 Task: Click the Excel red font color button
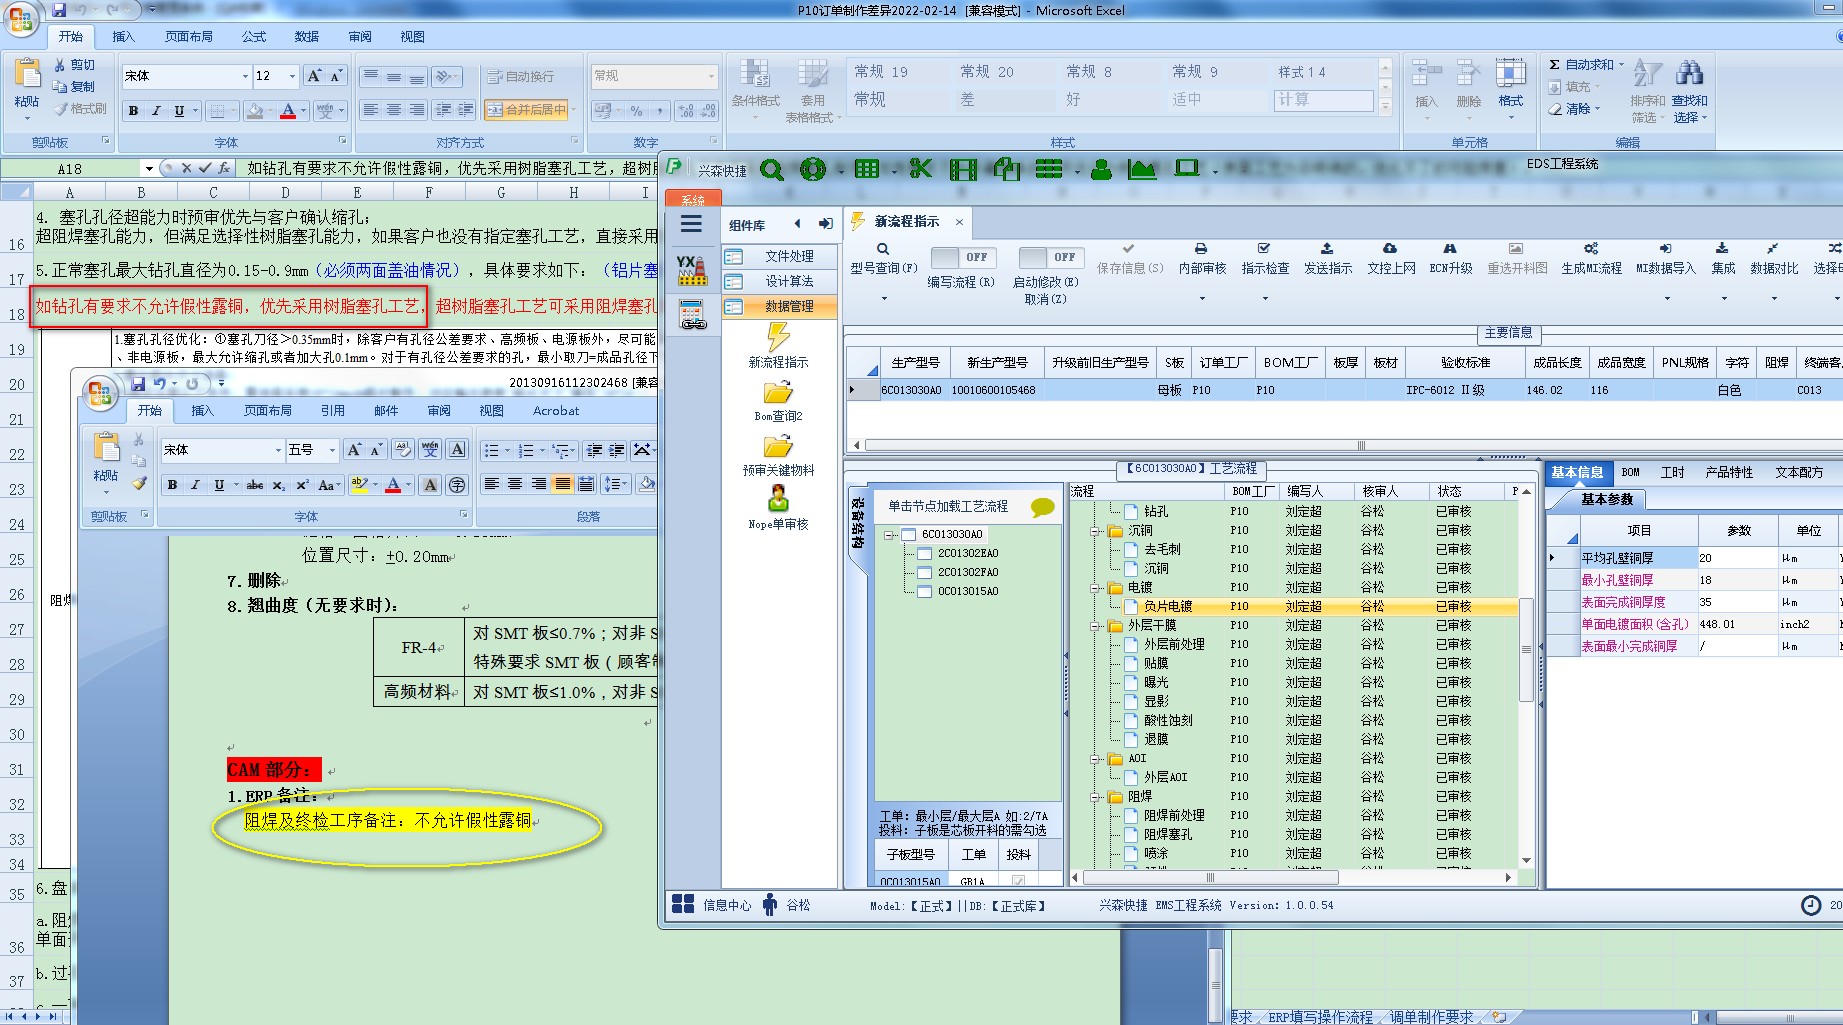tap(288, 110)
